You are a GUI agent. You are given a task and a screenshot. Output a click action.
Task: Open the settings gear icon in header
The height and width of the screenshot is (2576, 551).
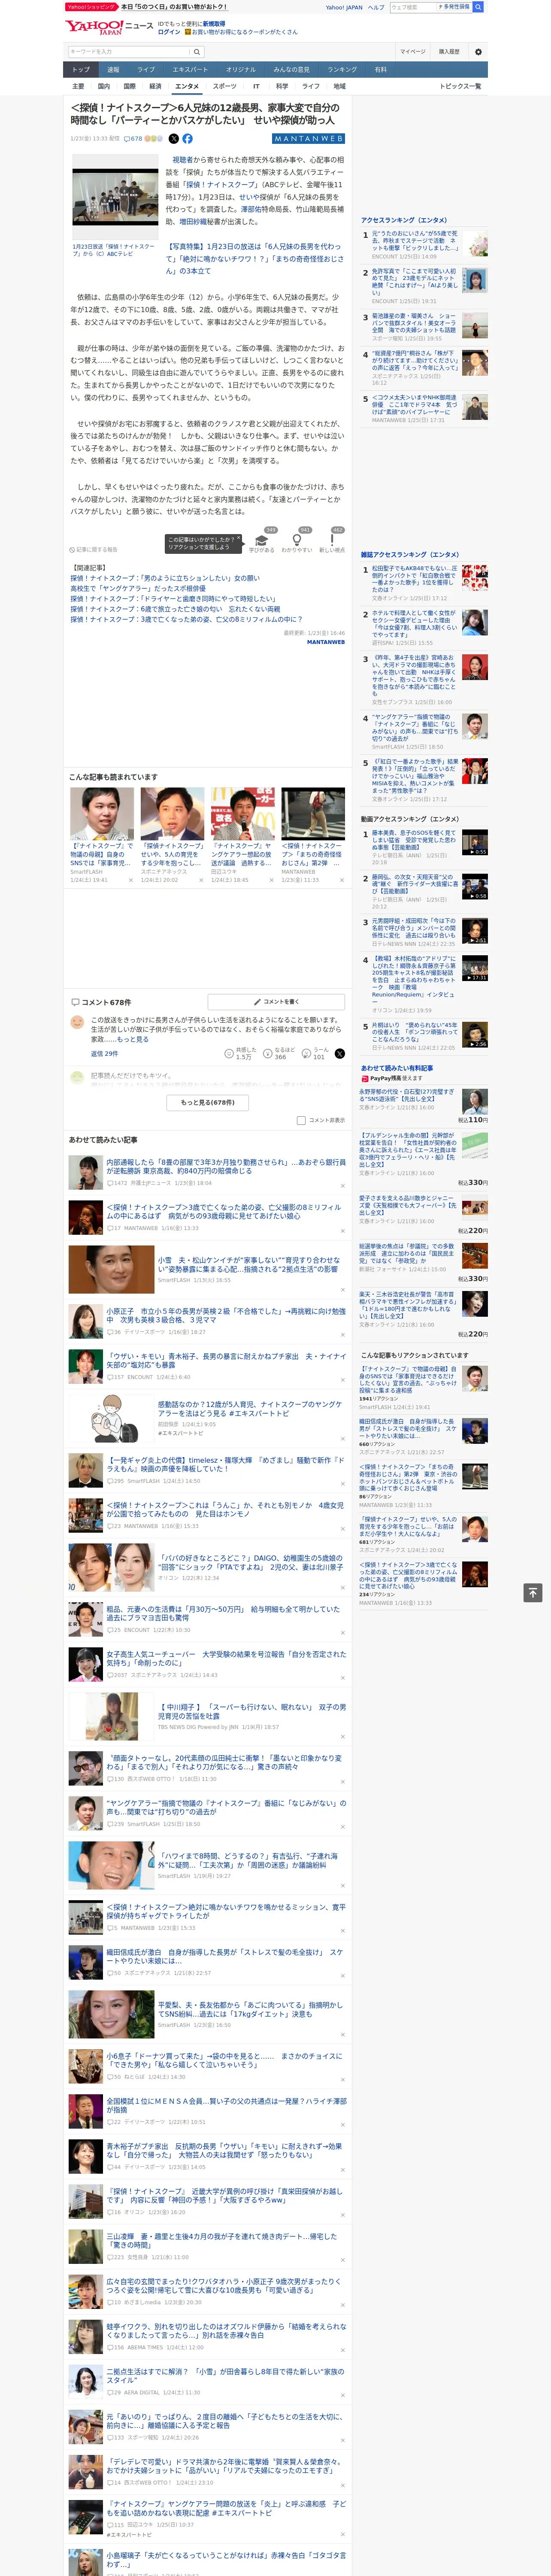[478, 51]
